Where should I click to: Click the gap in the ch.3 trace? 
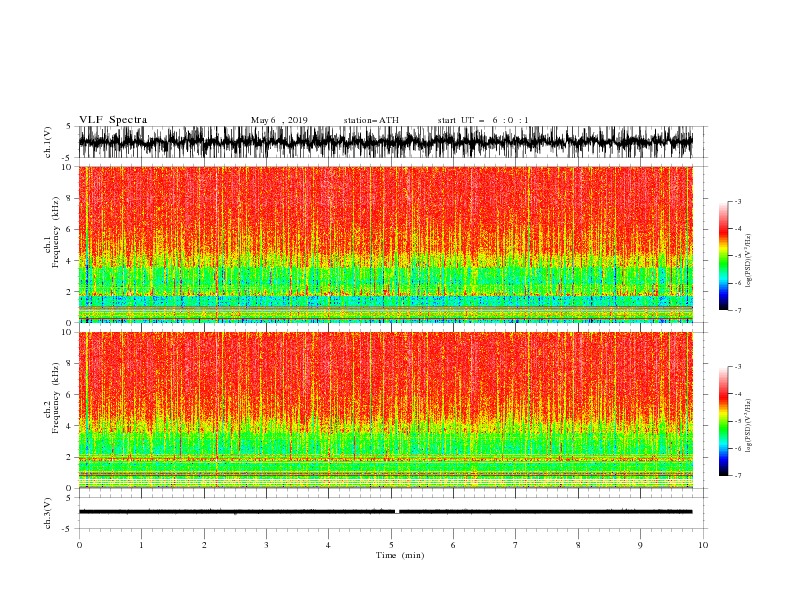pyautogui.click(x=397, y=512)
